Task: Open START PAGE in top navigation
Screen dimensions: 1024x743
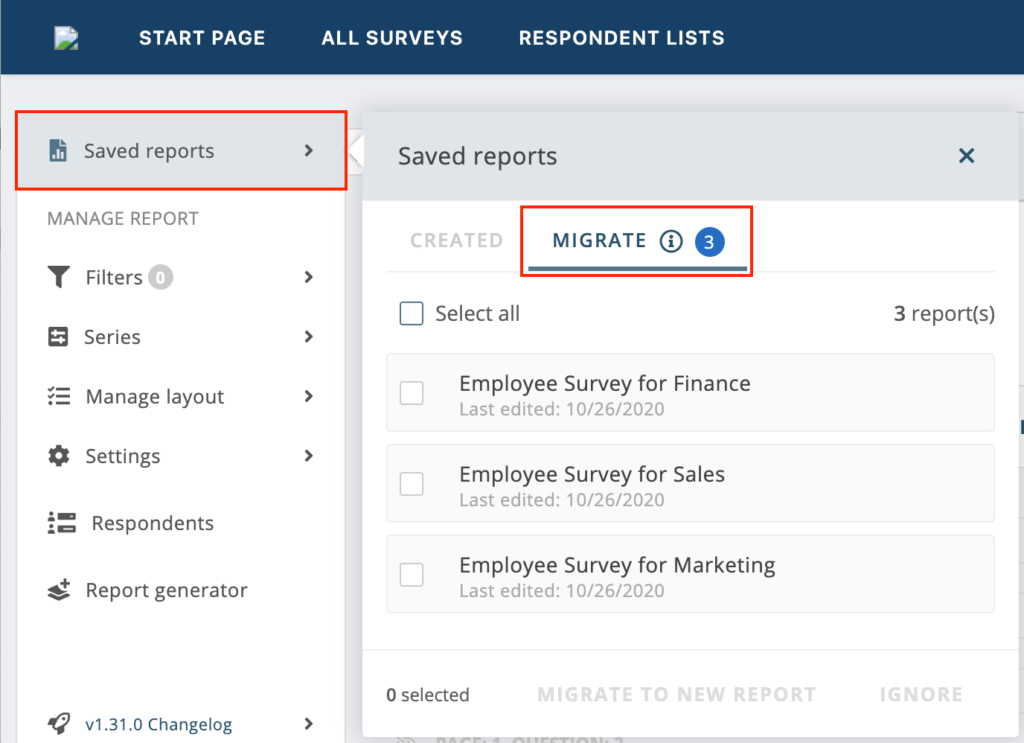Action: [202, 38]
